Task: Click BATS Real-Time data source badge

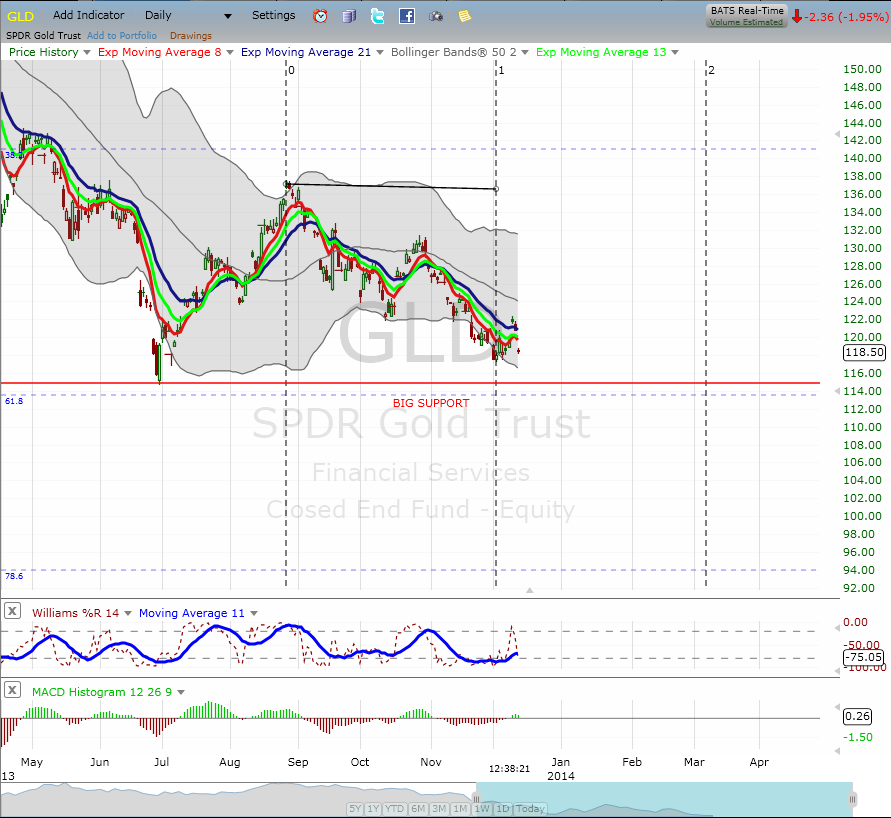Action: [747, 16]
